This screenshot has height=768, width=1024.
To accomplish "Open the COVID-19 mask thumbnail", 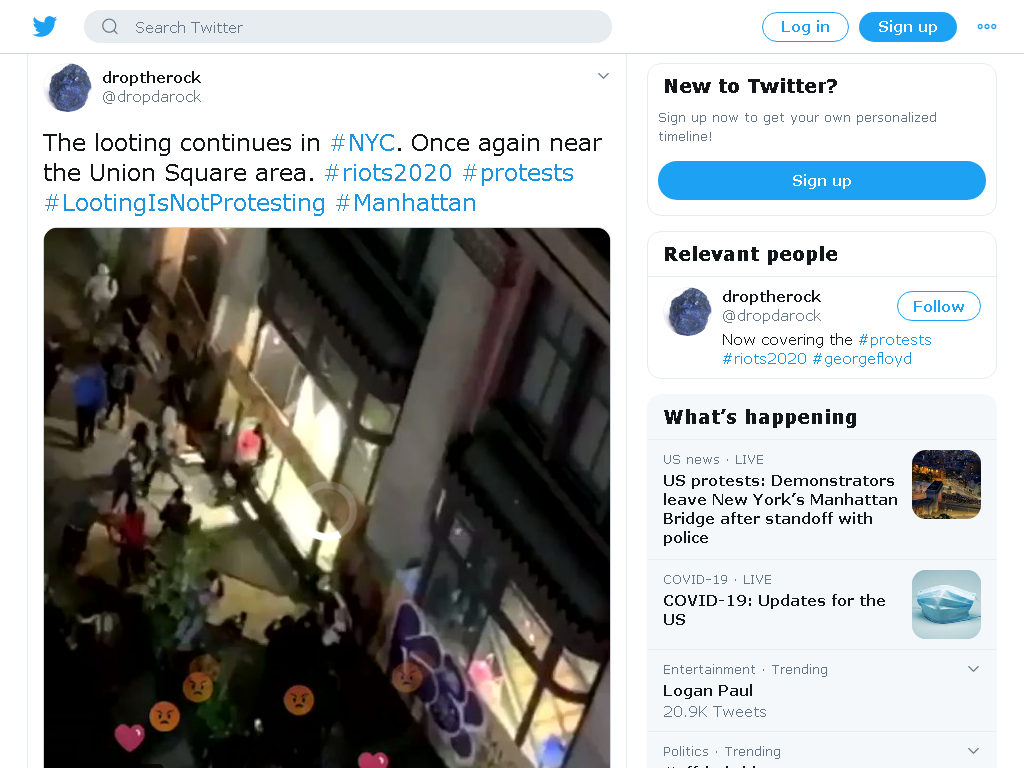I will (x=946, y=604).
